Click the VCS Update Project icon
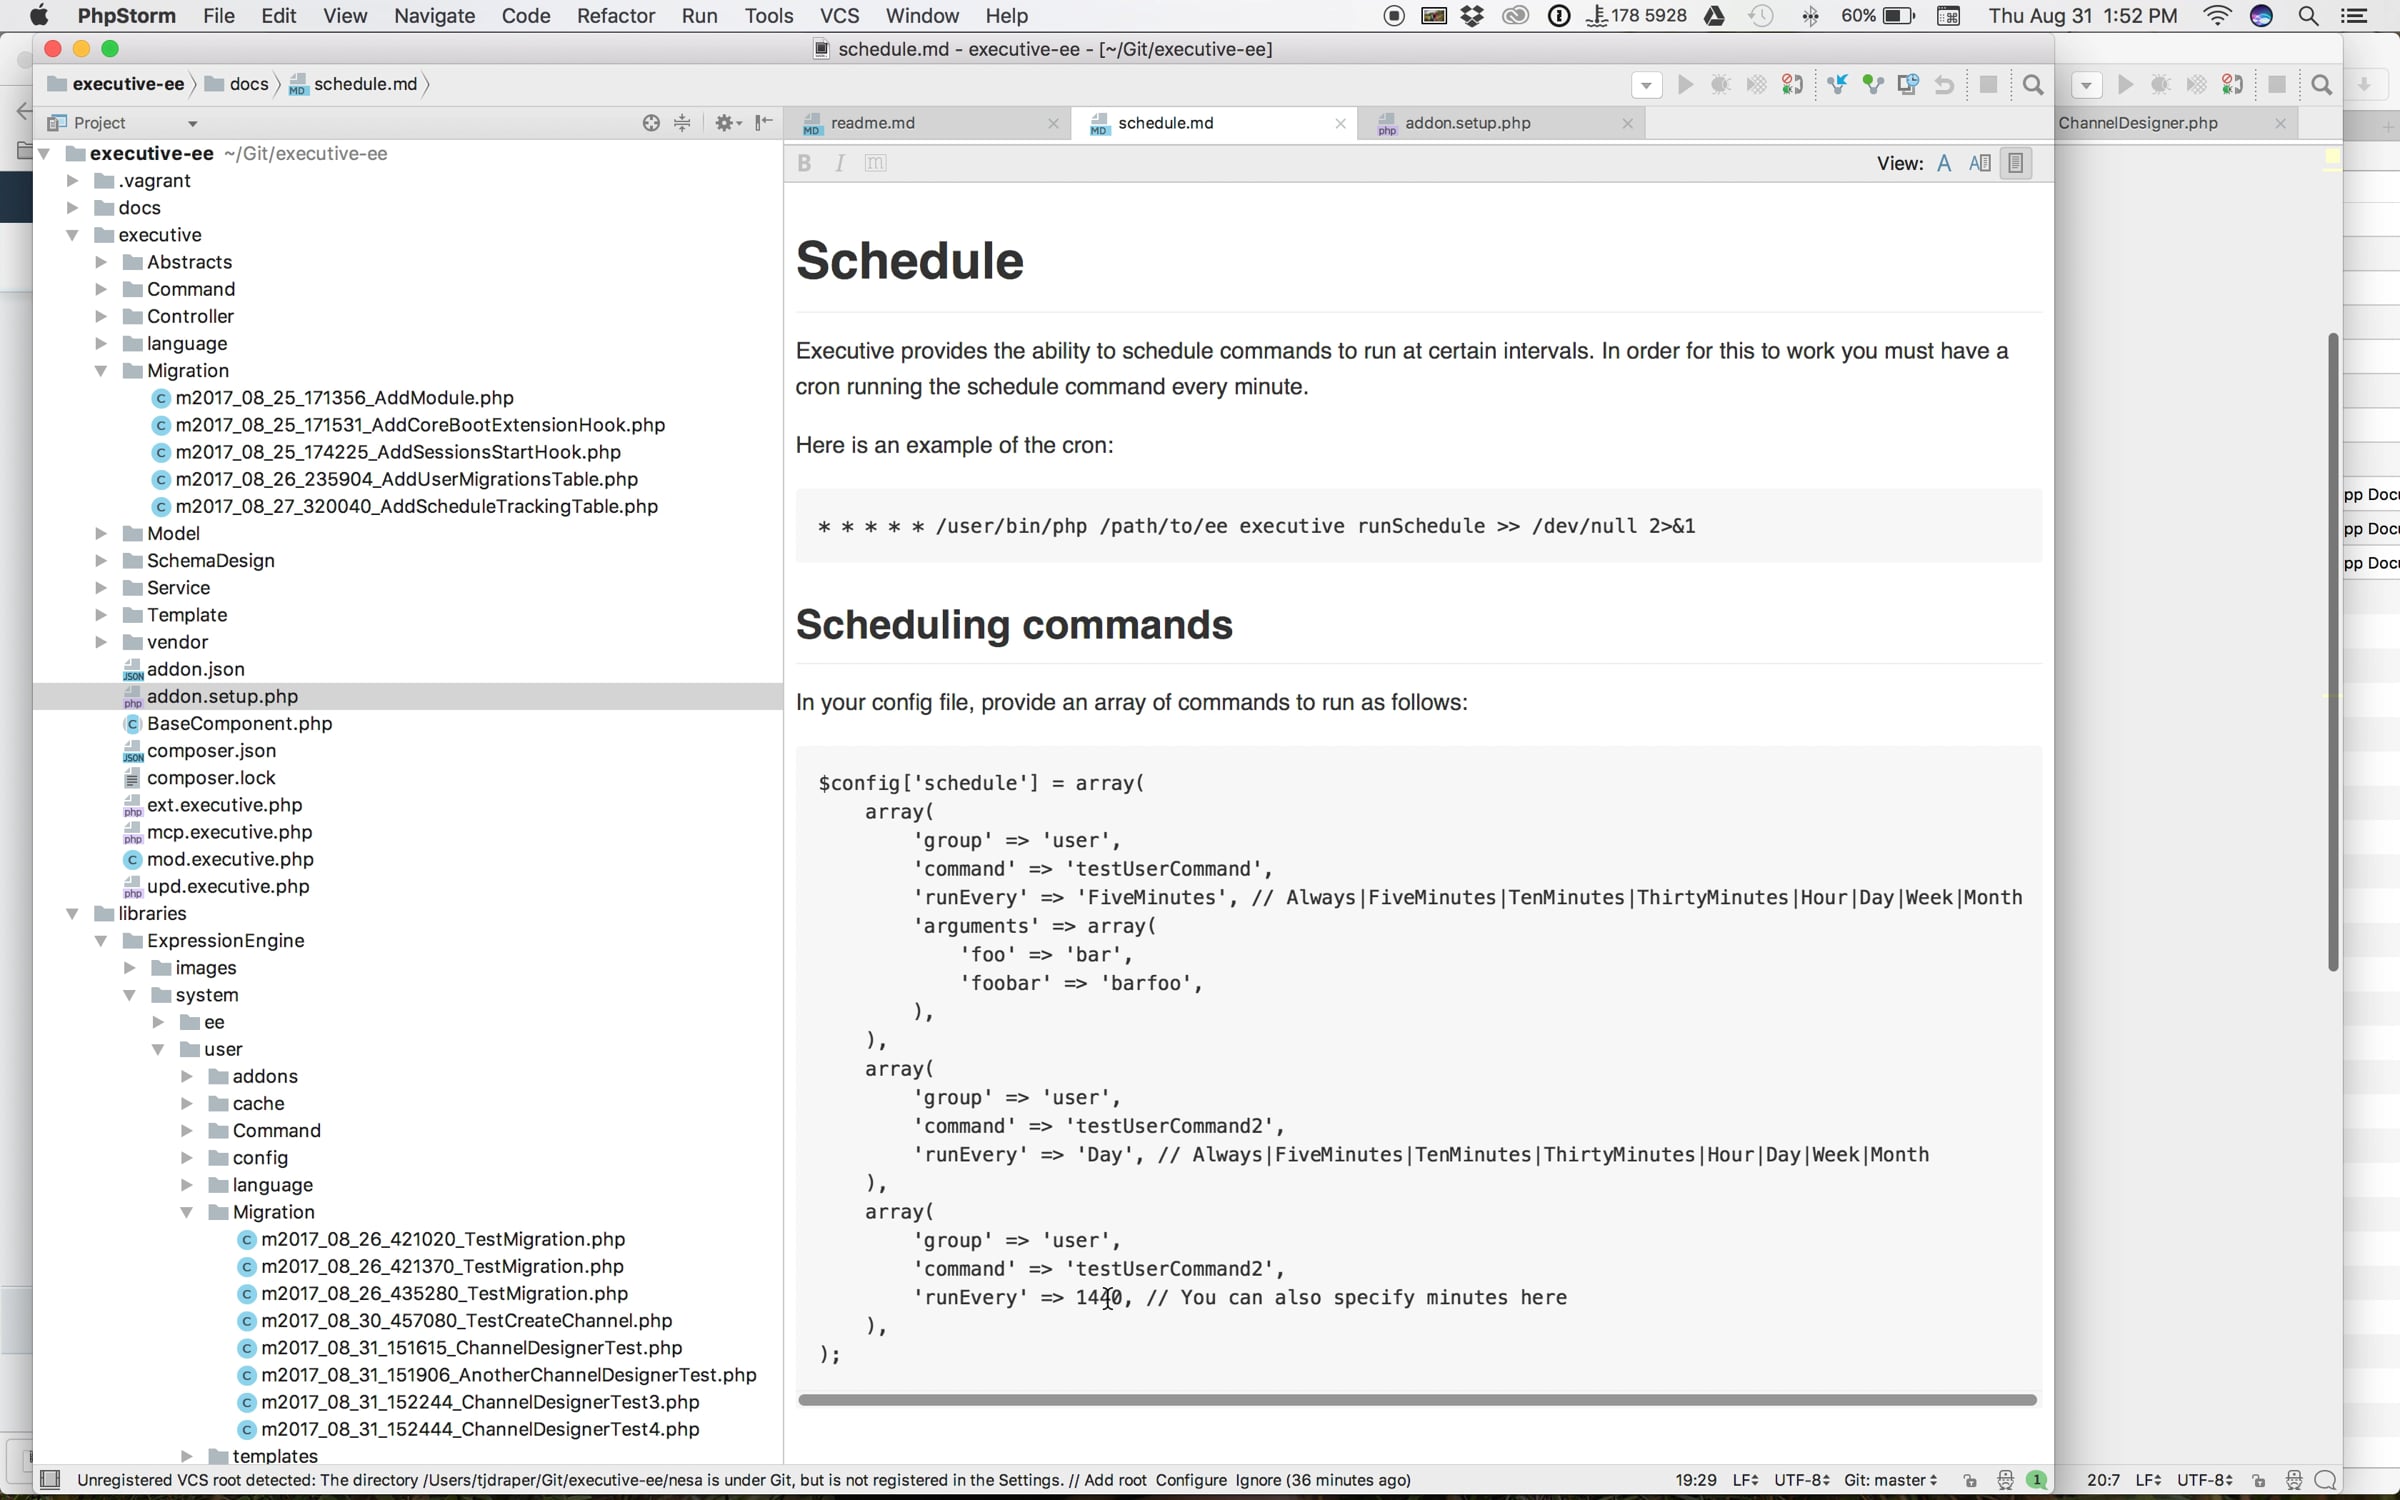This screenshot has width=2400, height=1500. pyautogui.click(x=1837, y=85)
